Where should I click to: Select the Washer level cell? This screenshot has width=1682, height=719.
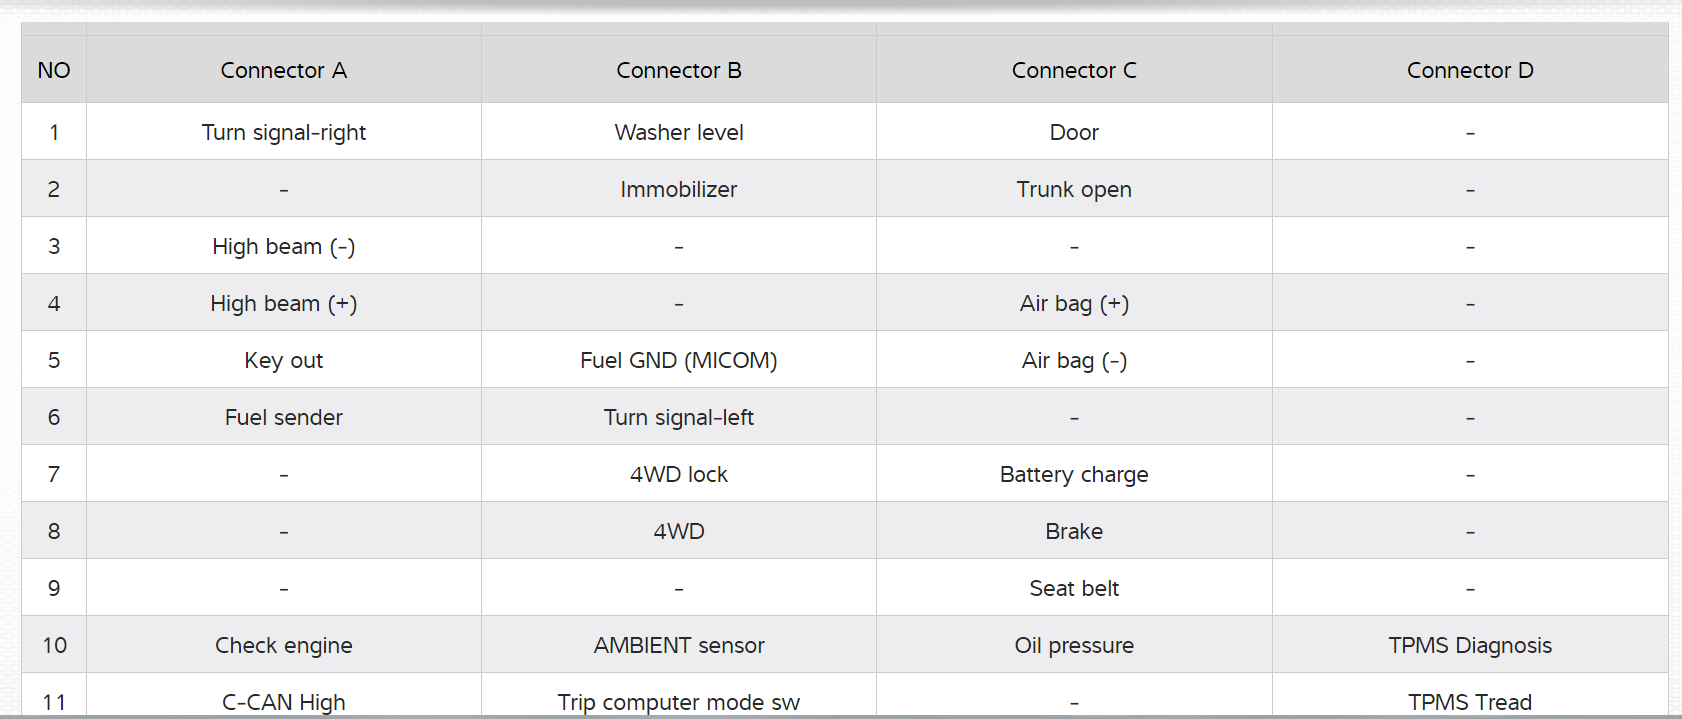(x=678, y=132)
